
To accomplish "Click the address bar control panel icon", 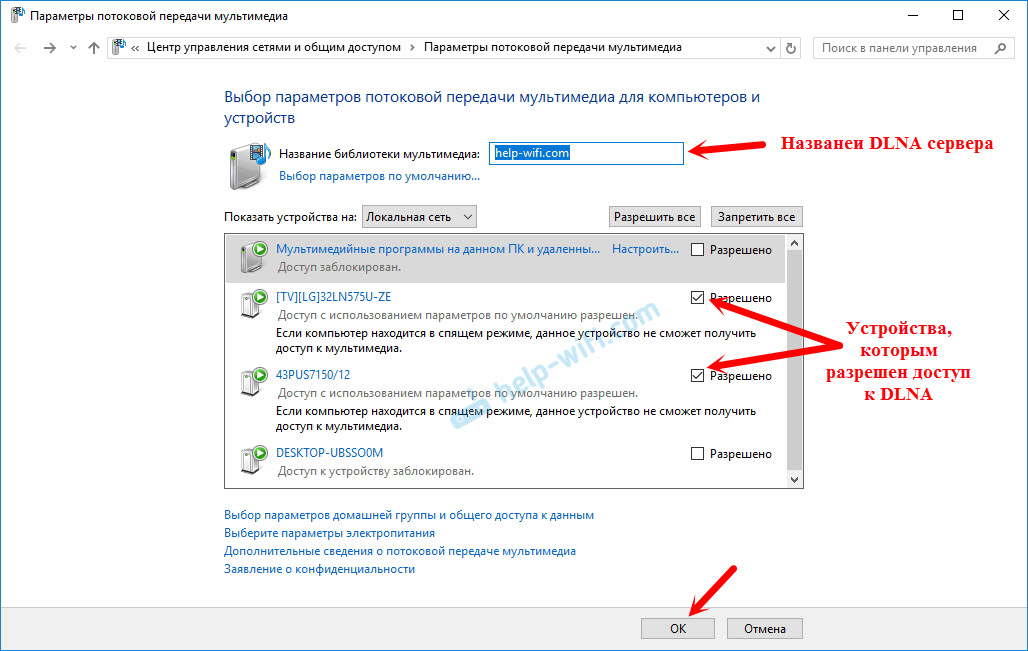I will [x=119, y=47].
